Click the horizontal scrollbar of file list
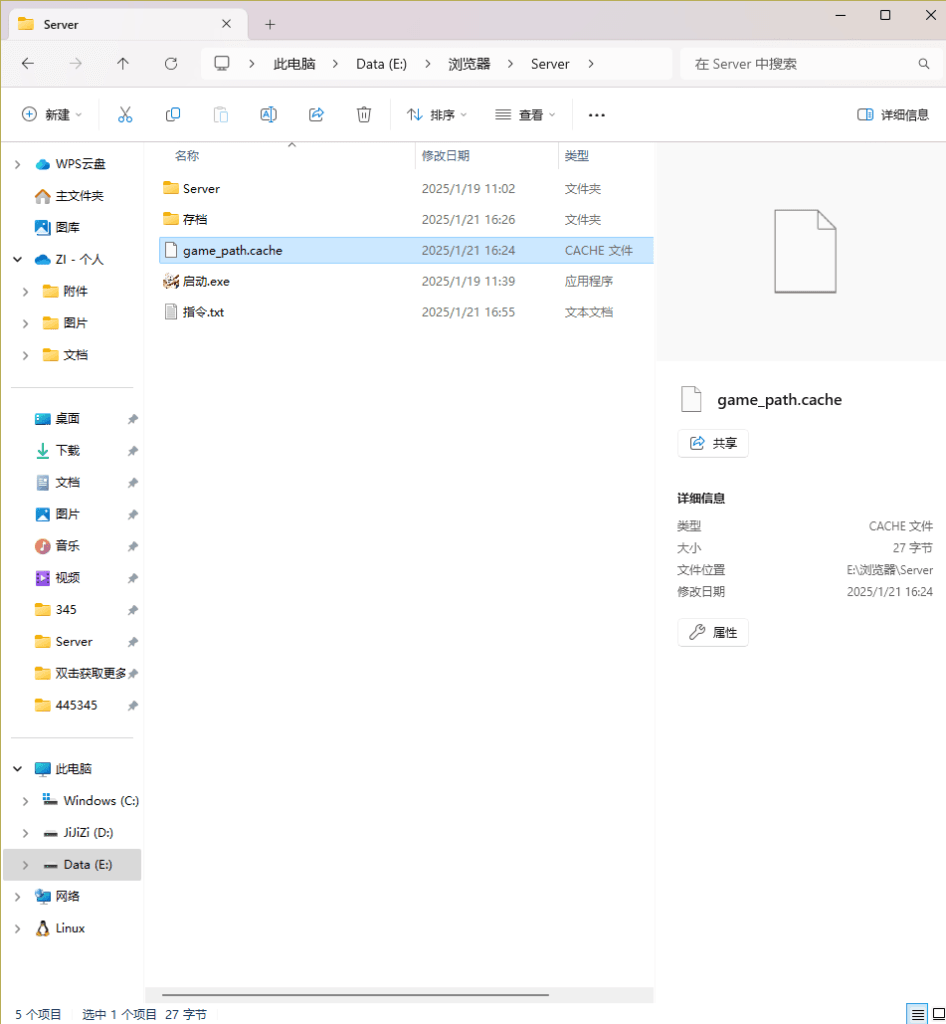The image size is (946, 1024). pos(355,995)
